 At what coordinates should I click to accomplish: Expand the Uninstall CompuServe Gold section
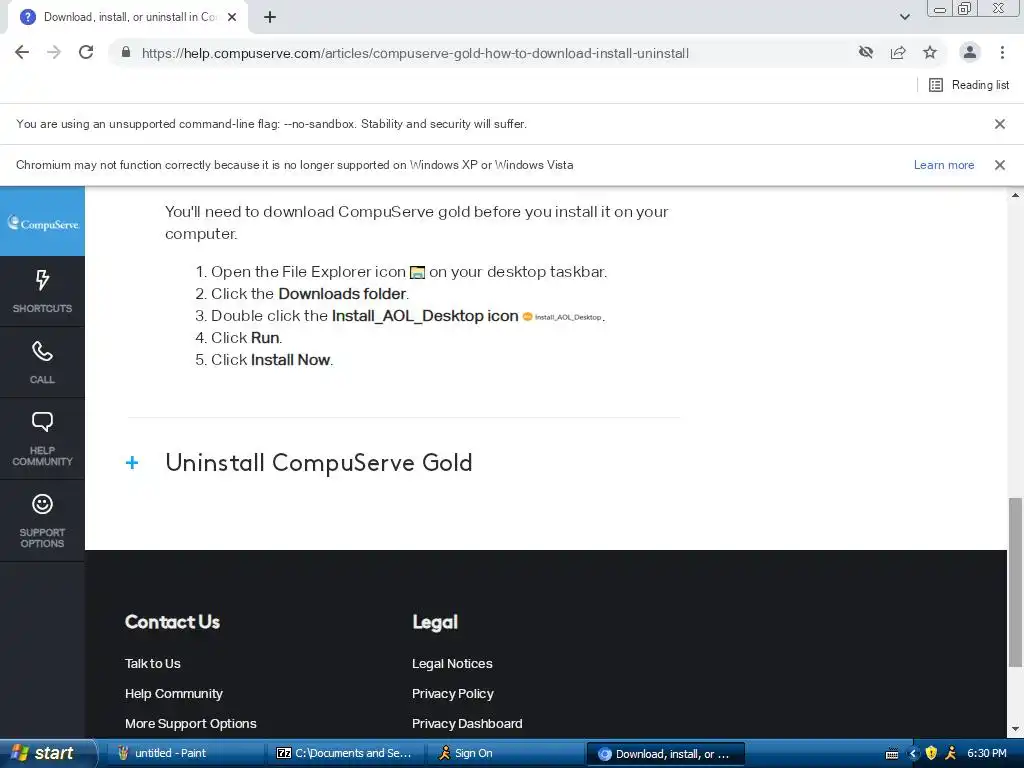(132, 463)
